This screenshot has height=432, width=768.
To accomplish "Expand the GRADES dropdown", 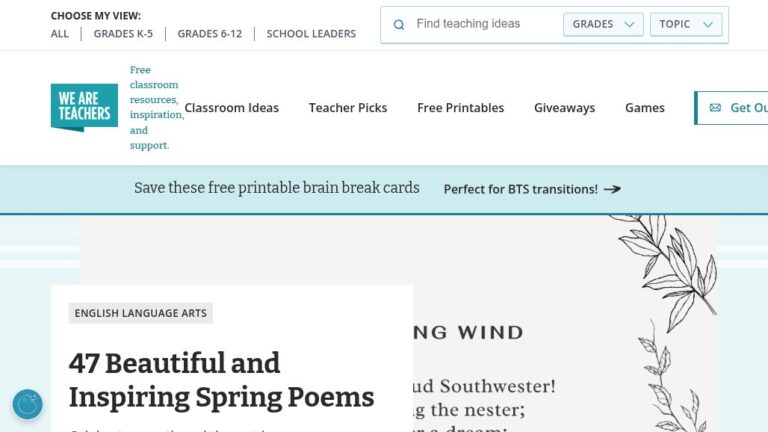I will tap(603, 24).
